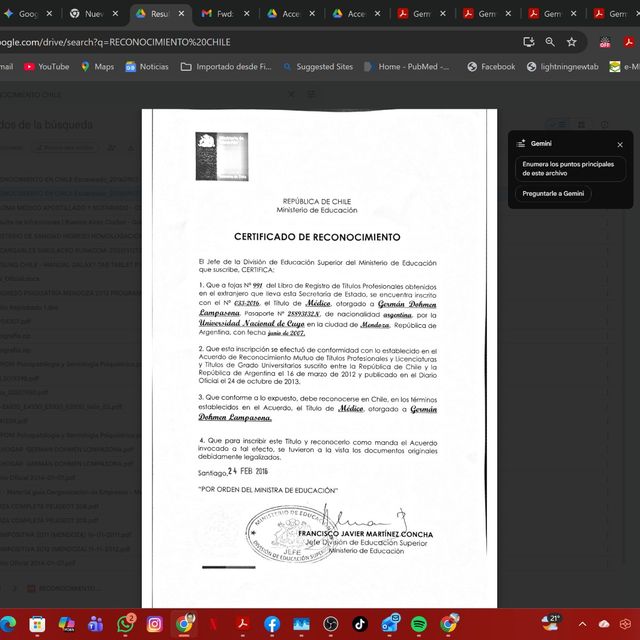Open Instagram from the taskbar
The image size is (640, 640).
tap(154, 624)
